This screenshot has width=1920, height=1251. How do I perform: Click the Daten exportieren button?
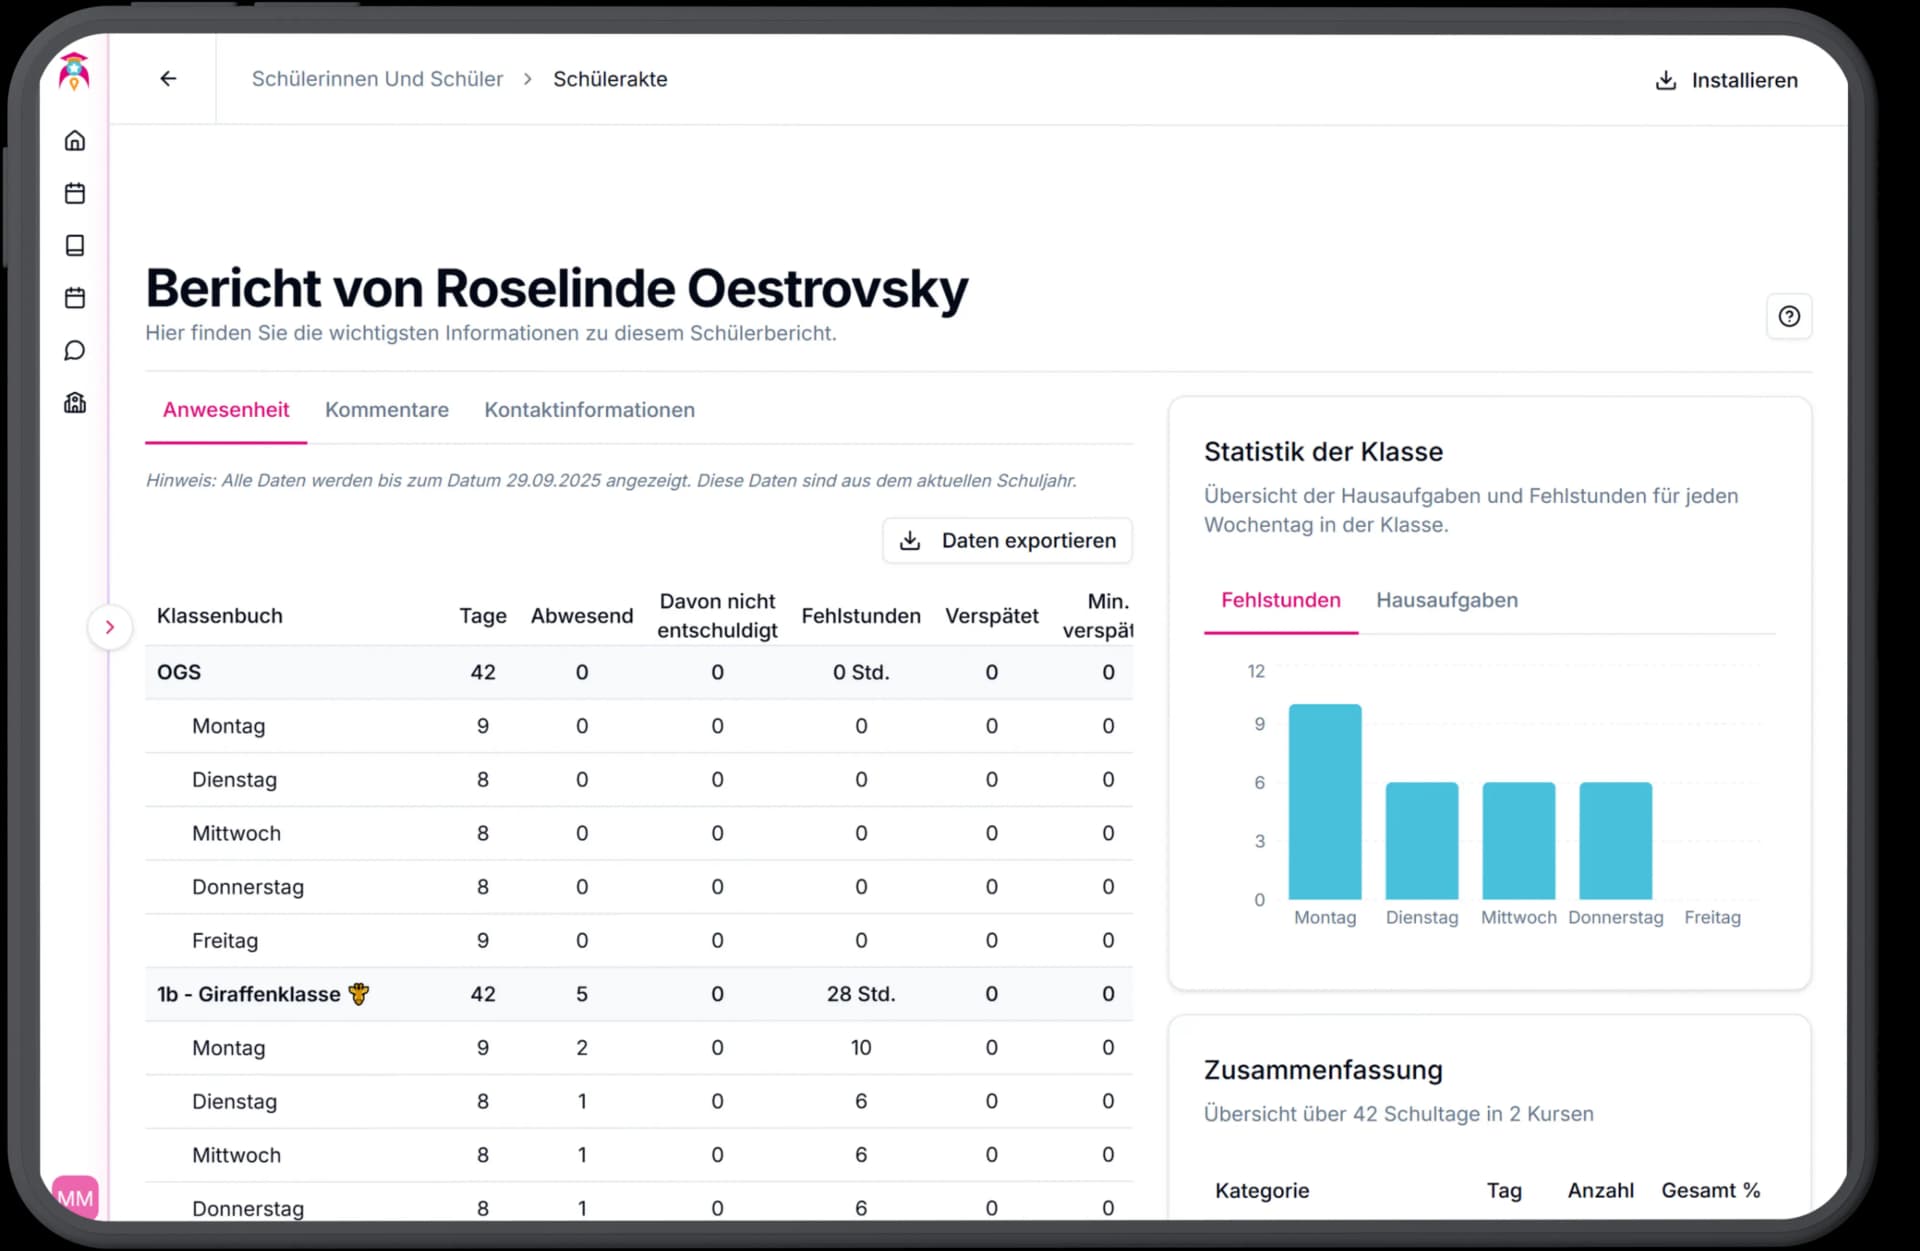click(x=1007, y=540)
